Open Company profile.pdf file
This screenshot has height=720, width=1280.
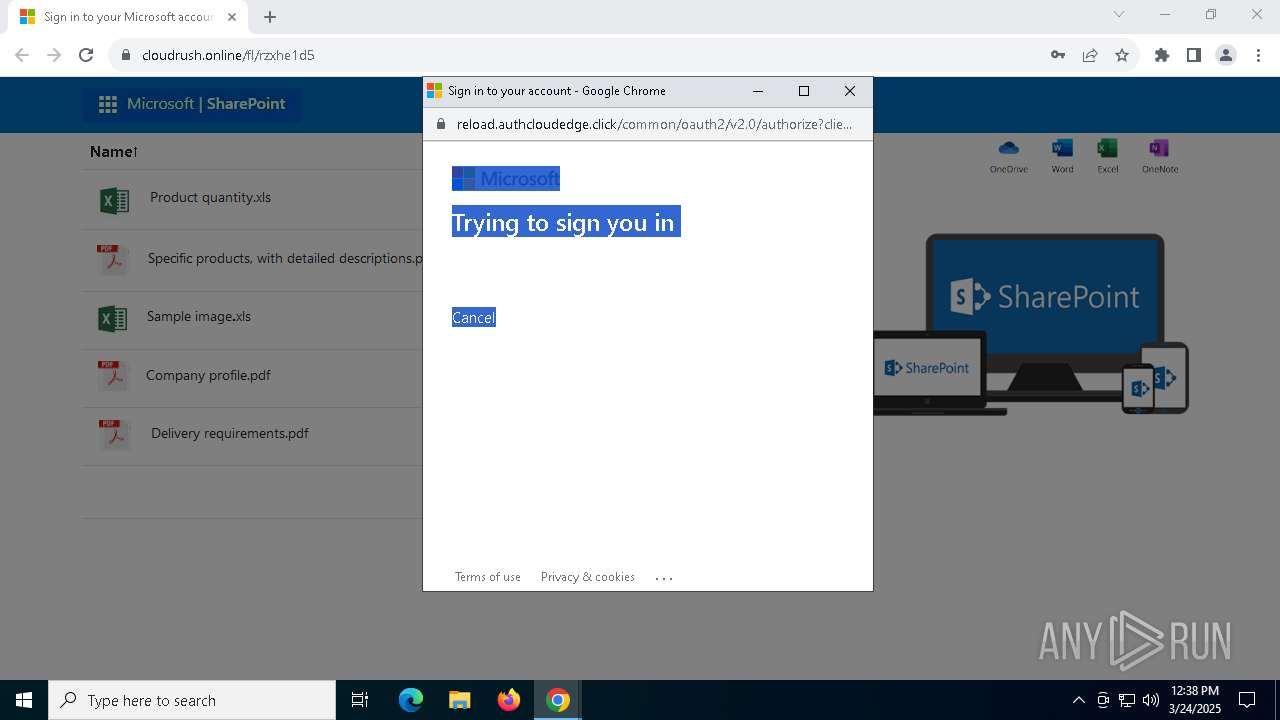point(208,375)
